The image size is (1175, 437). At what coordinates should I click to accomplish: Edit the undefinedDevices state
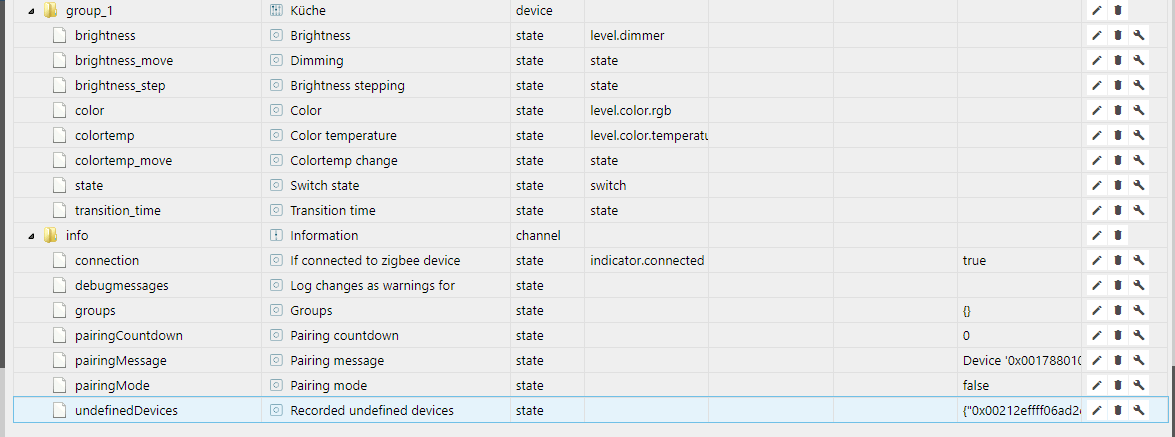(x=1097, y=410)
